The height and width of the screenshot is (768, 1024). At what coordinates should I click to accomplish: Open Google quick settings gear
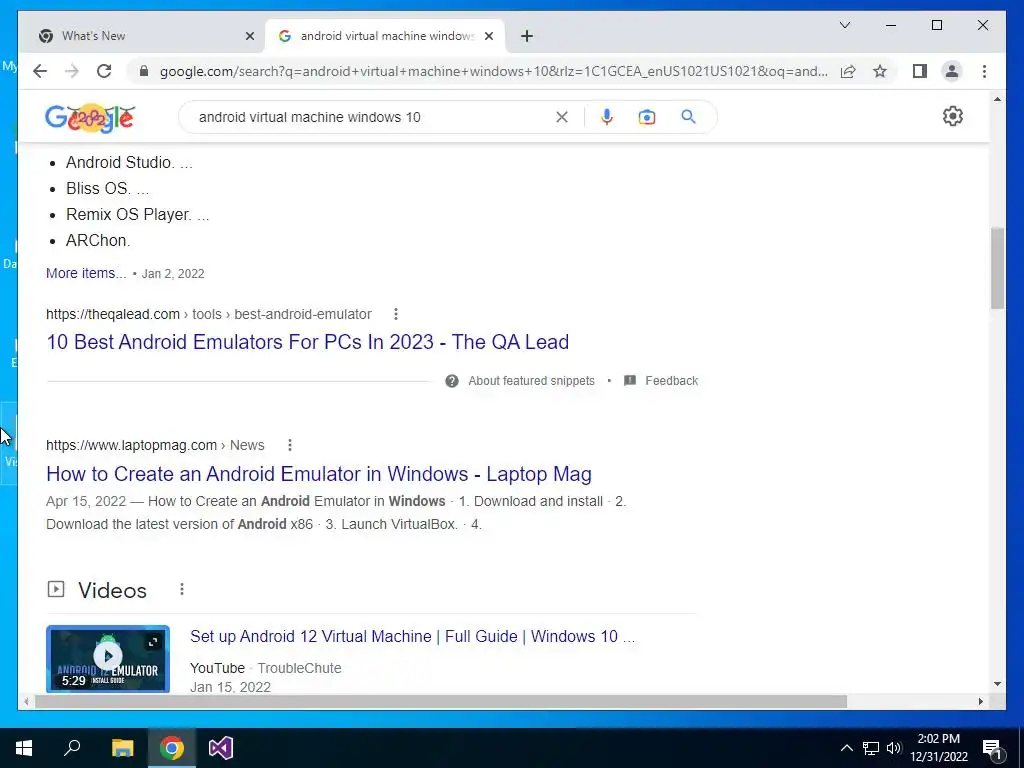953,116
